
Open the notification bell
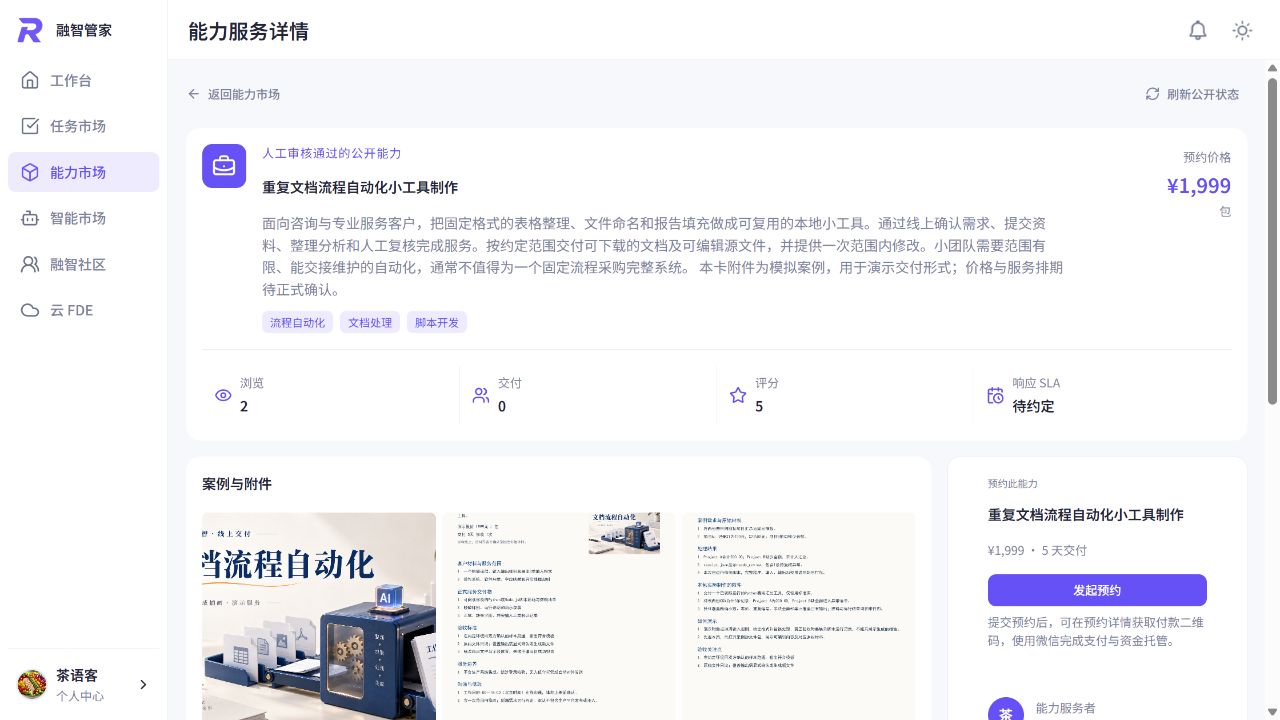point(1198,31)
